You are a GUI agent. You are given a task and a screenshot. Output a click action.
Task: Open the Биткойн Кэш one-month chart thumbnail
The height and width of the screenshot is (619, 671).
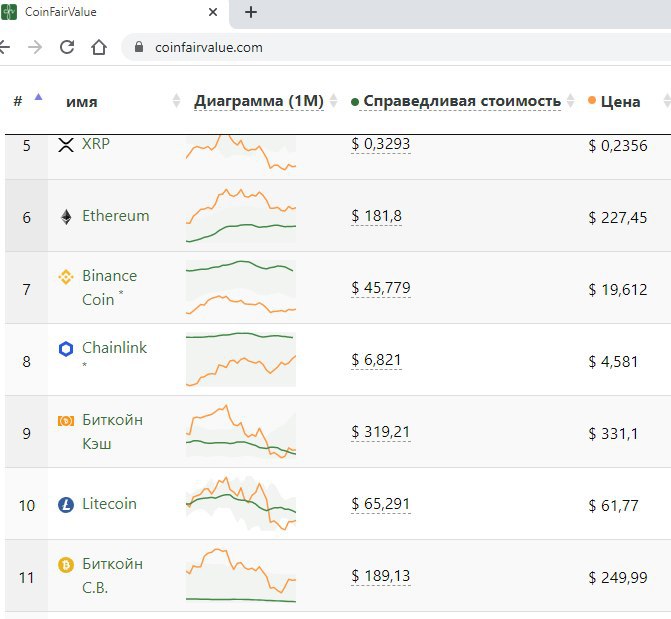point(241,432)
